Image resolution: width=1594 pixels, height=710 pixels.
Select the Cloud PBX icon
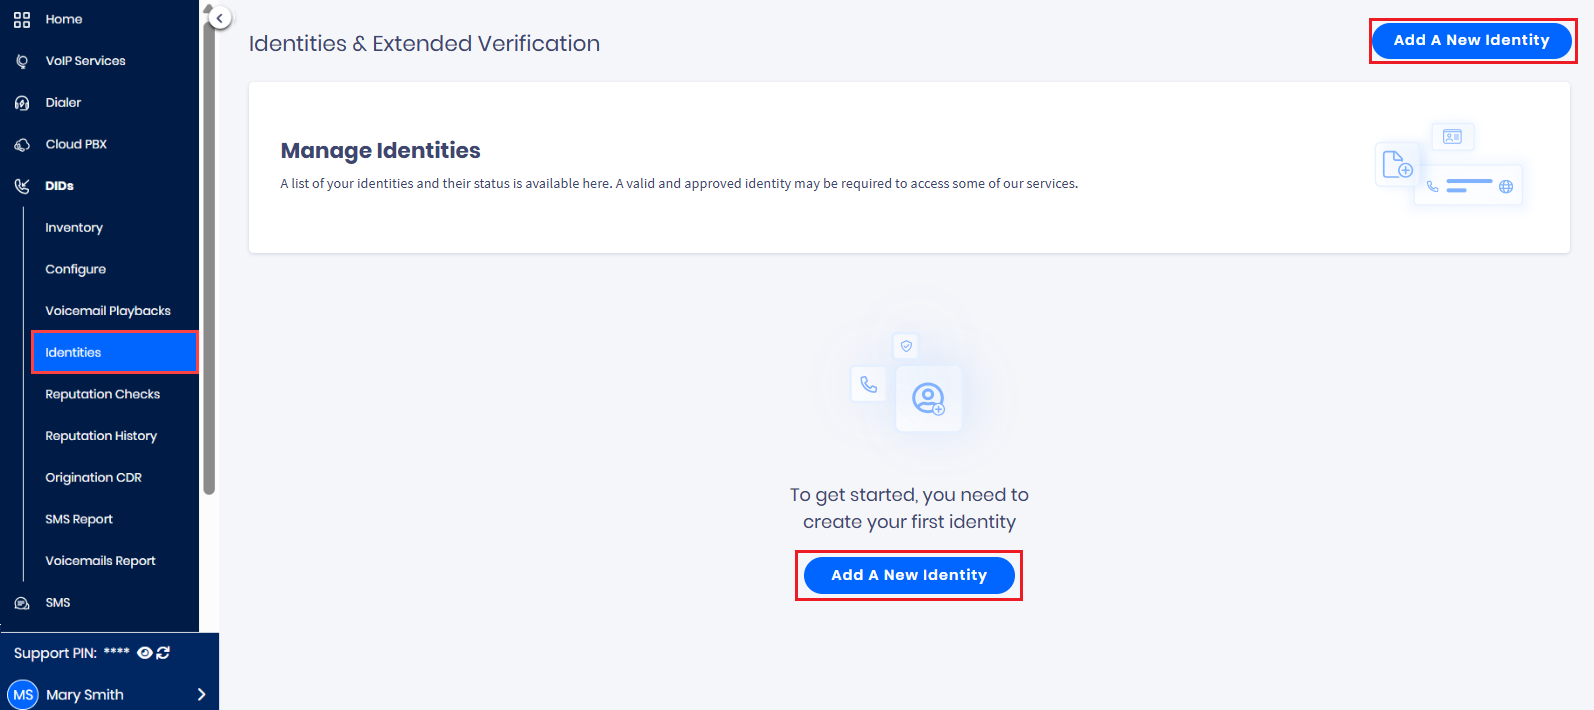[x=22, y=143]
